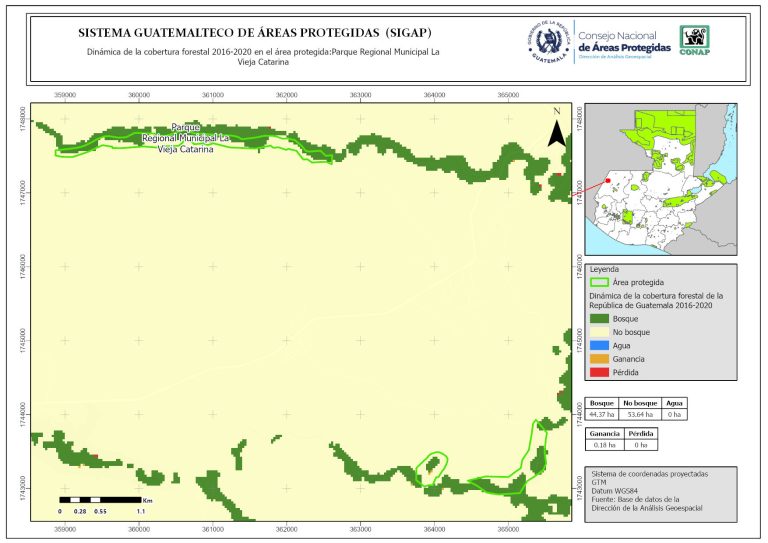Select the pale yellow No bosque swatch

pyautogui.click(x=598, y=331)
